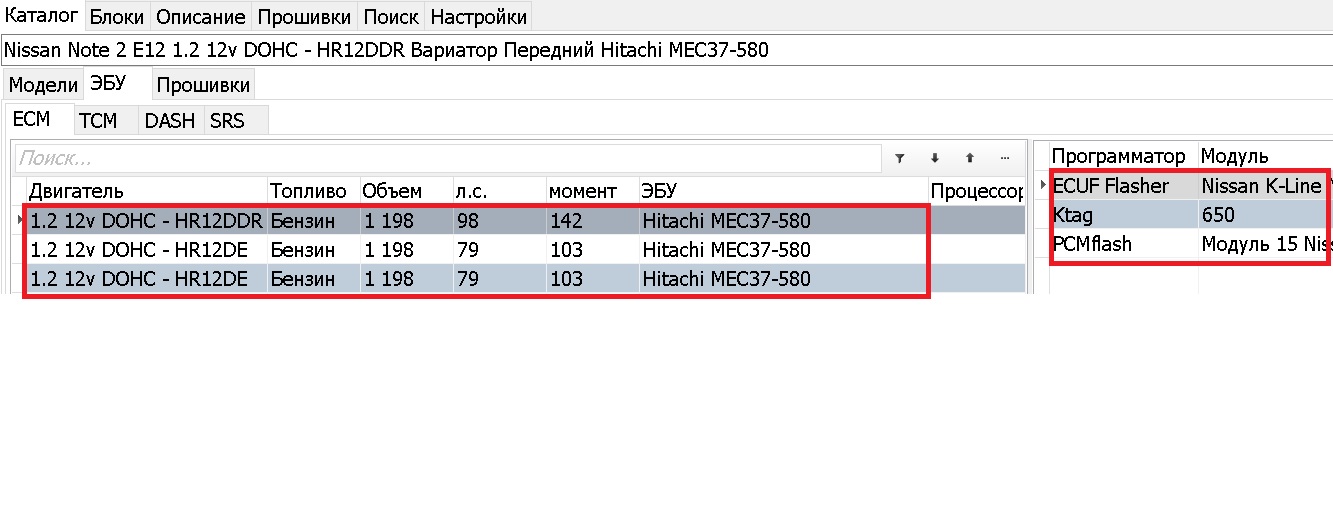Screen dimensions: 1333x522
Task: Select the Ktag programmer row
Action: coord(1120,215)
